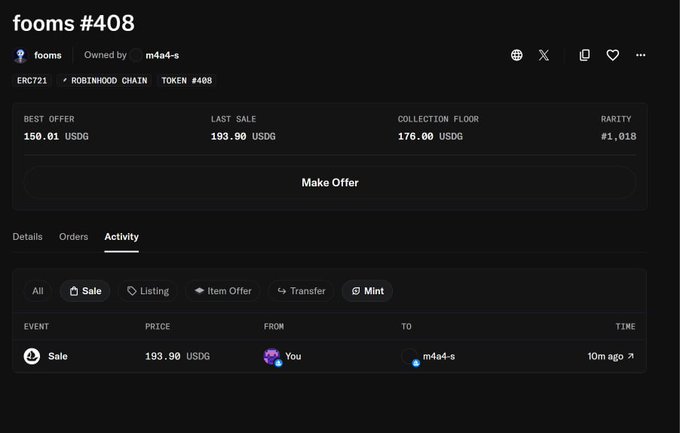Screen dimensions: 680x433
Task: Click the PRICE column header
Action: tap(157, 327)
